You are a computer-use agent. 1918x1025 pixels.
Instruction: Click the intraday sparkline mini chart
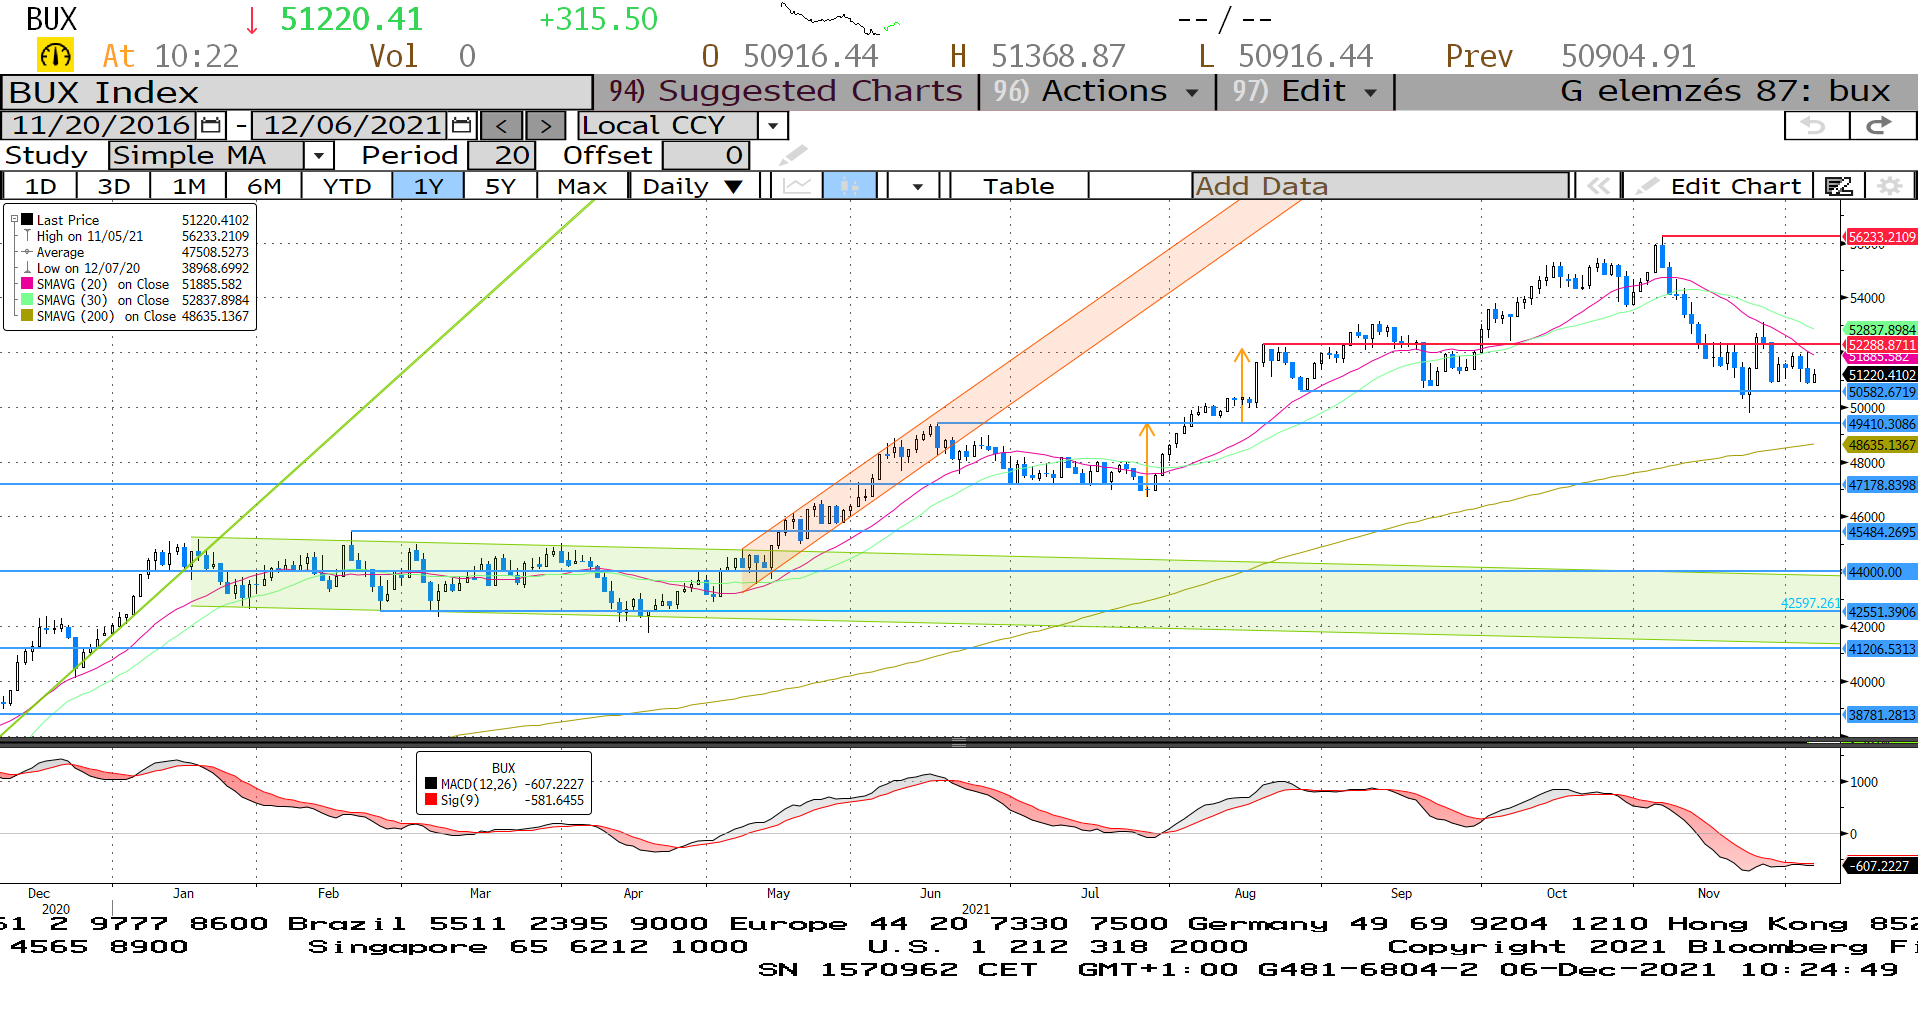(x=840, y=19)
